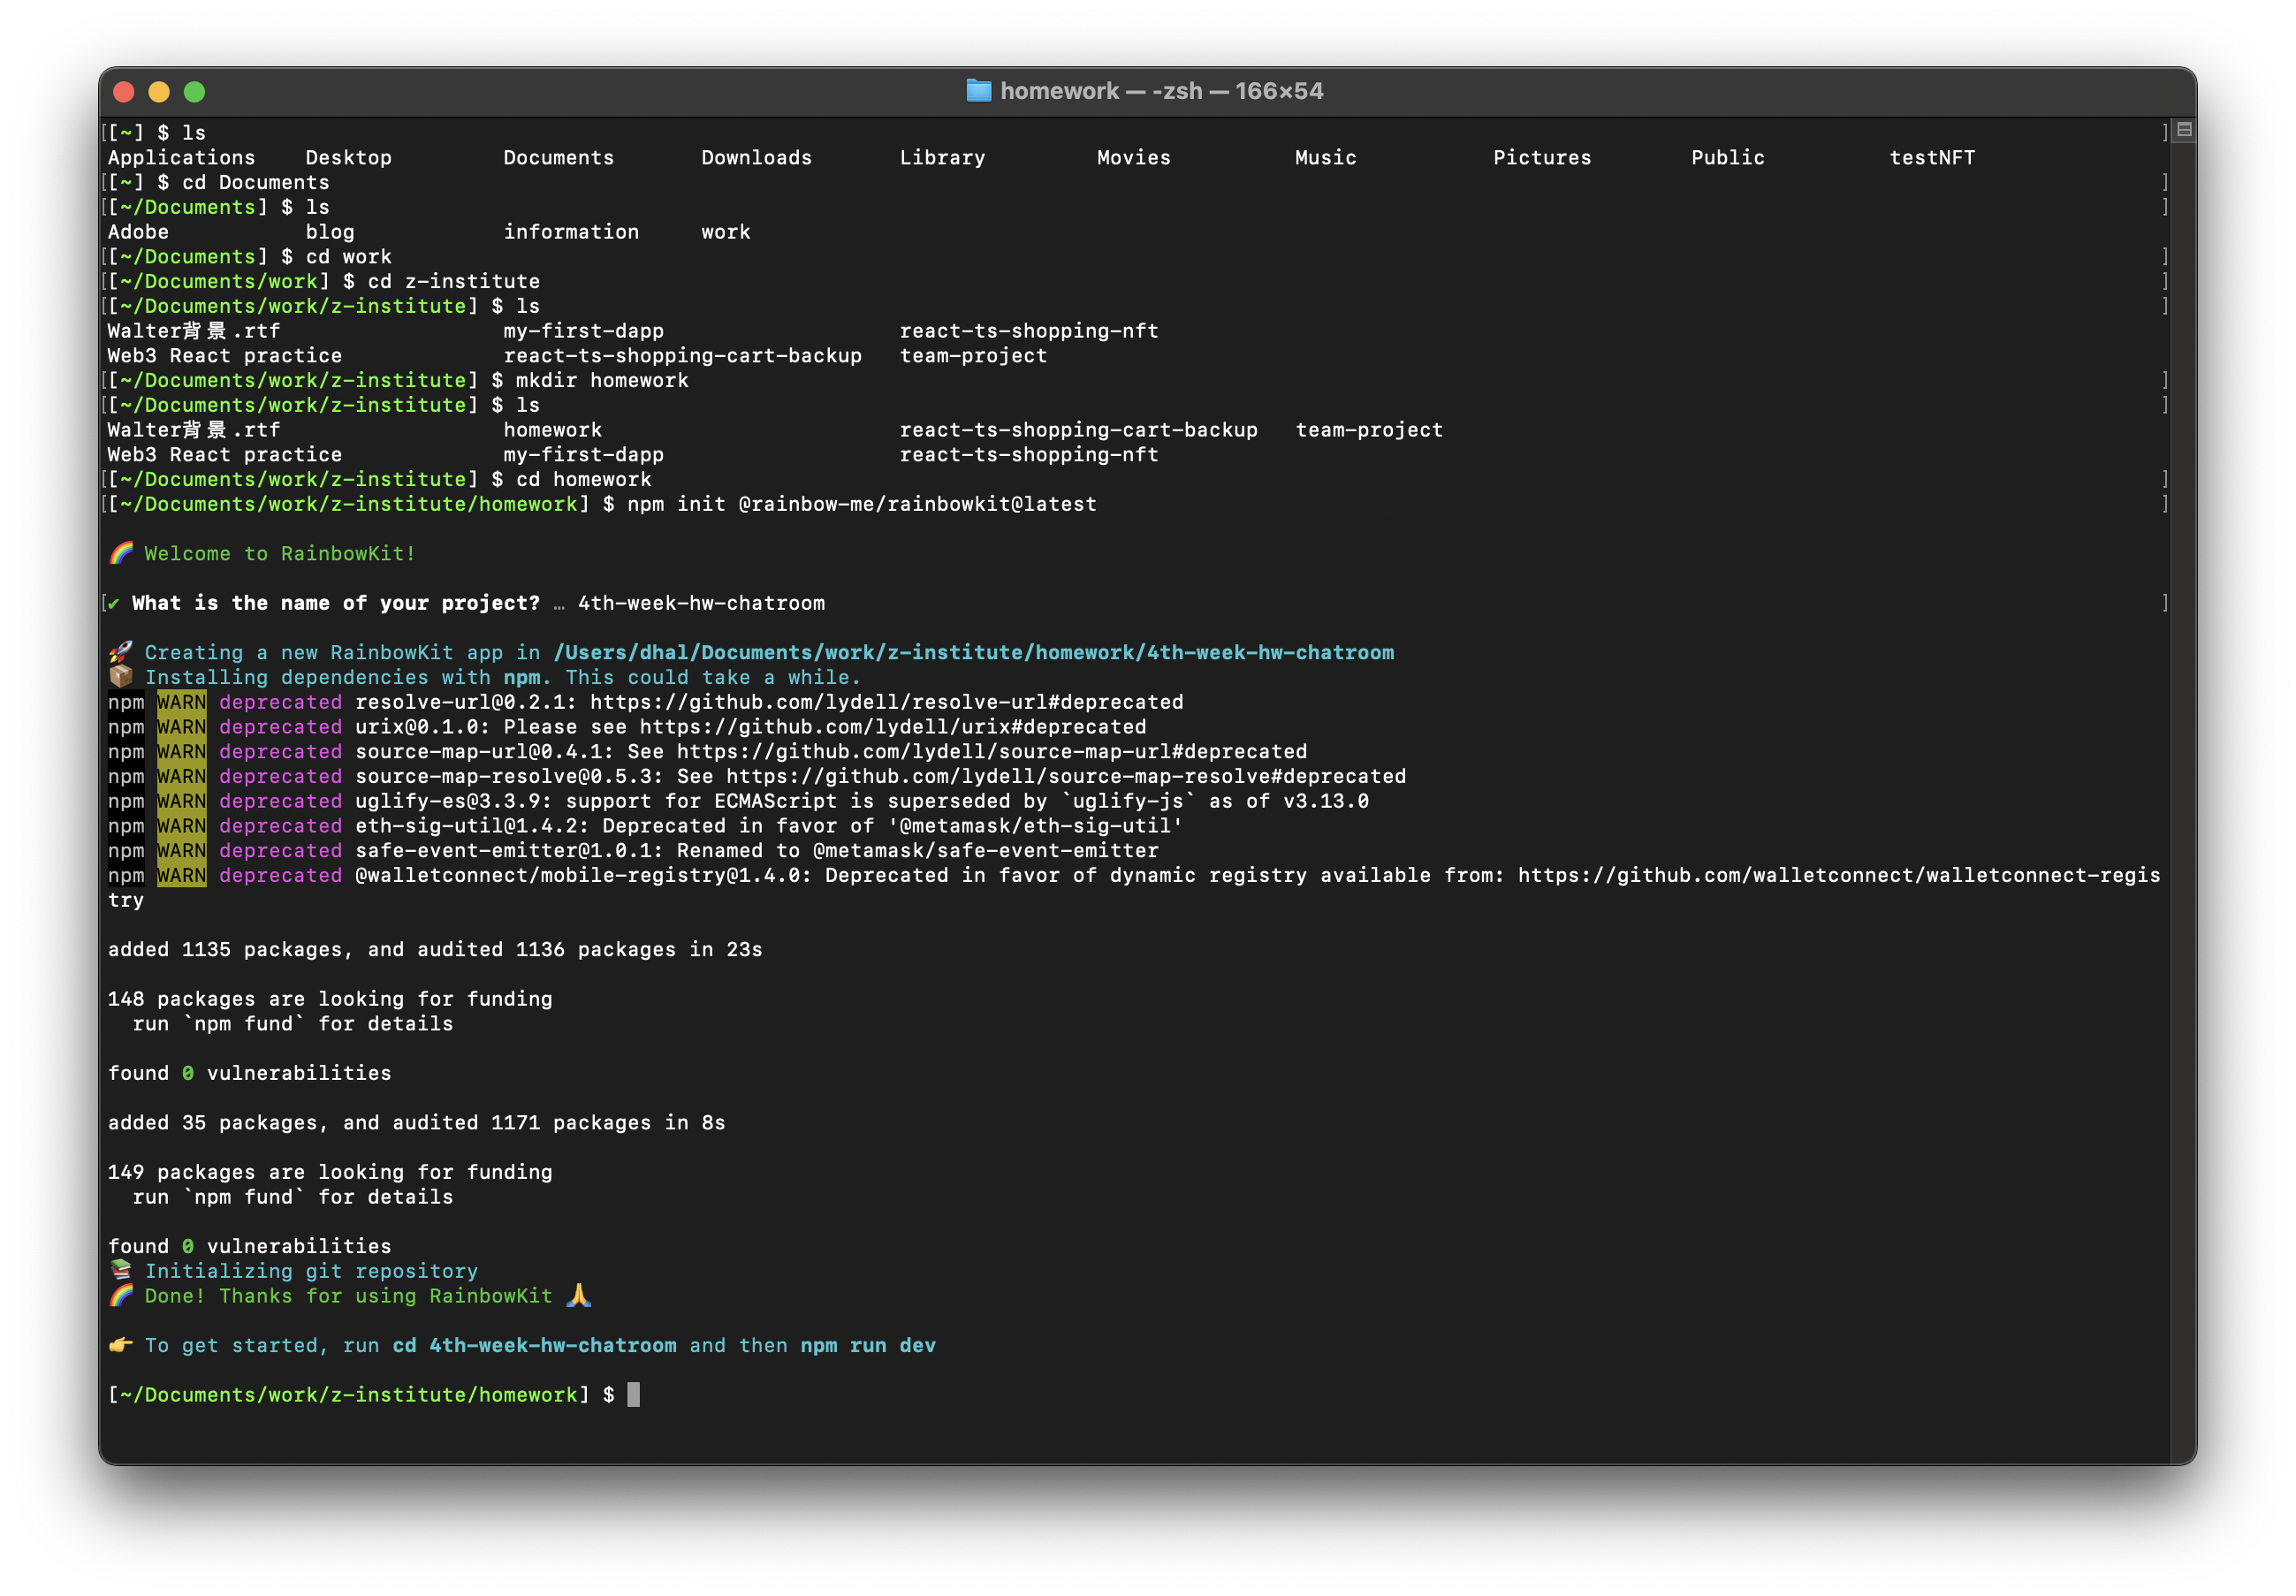
Task: Click the books emoji before Initializing git repository
Action: point(121,1270)
